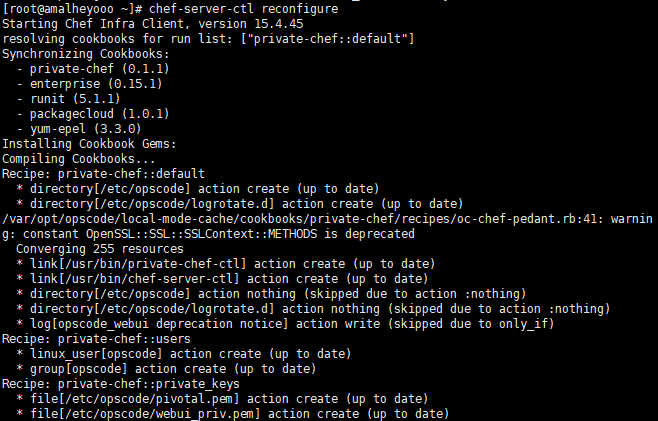
Task: Click the Installing Cookbook Gems line
Action: (x=89, y=144)
